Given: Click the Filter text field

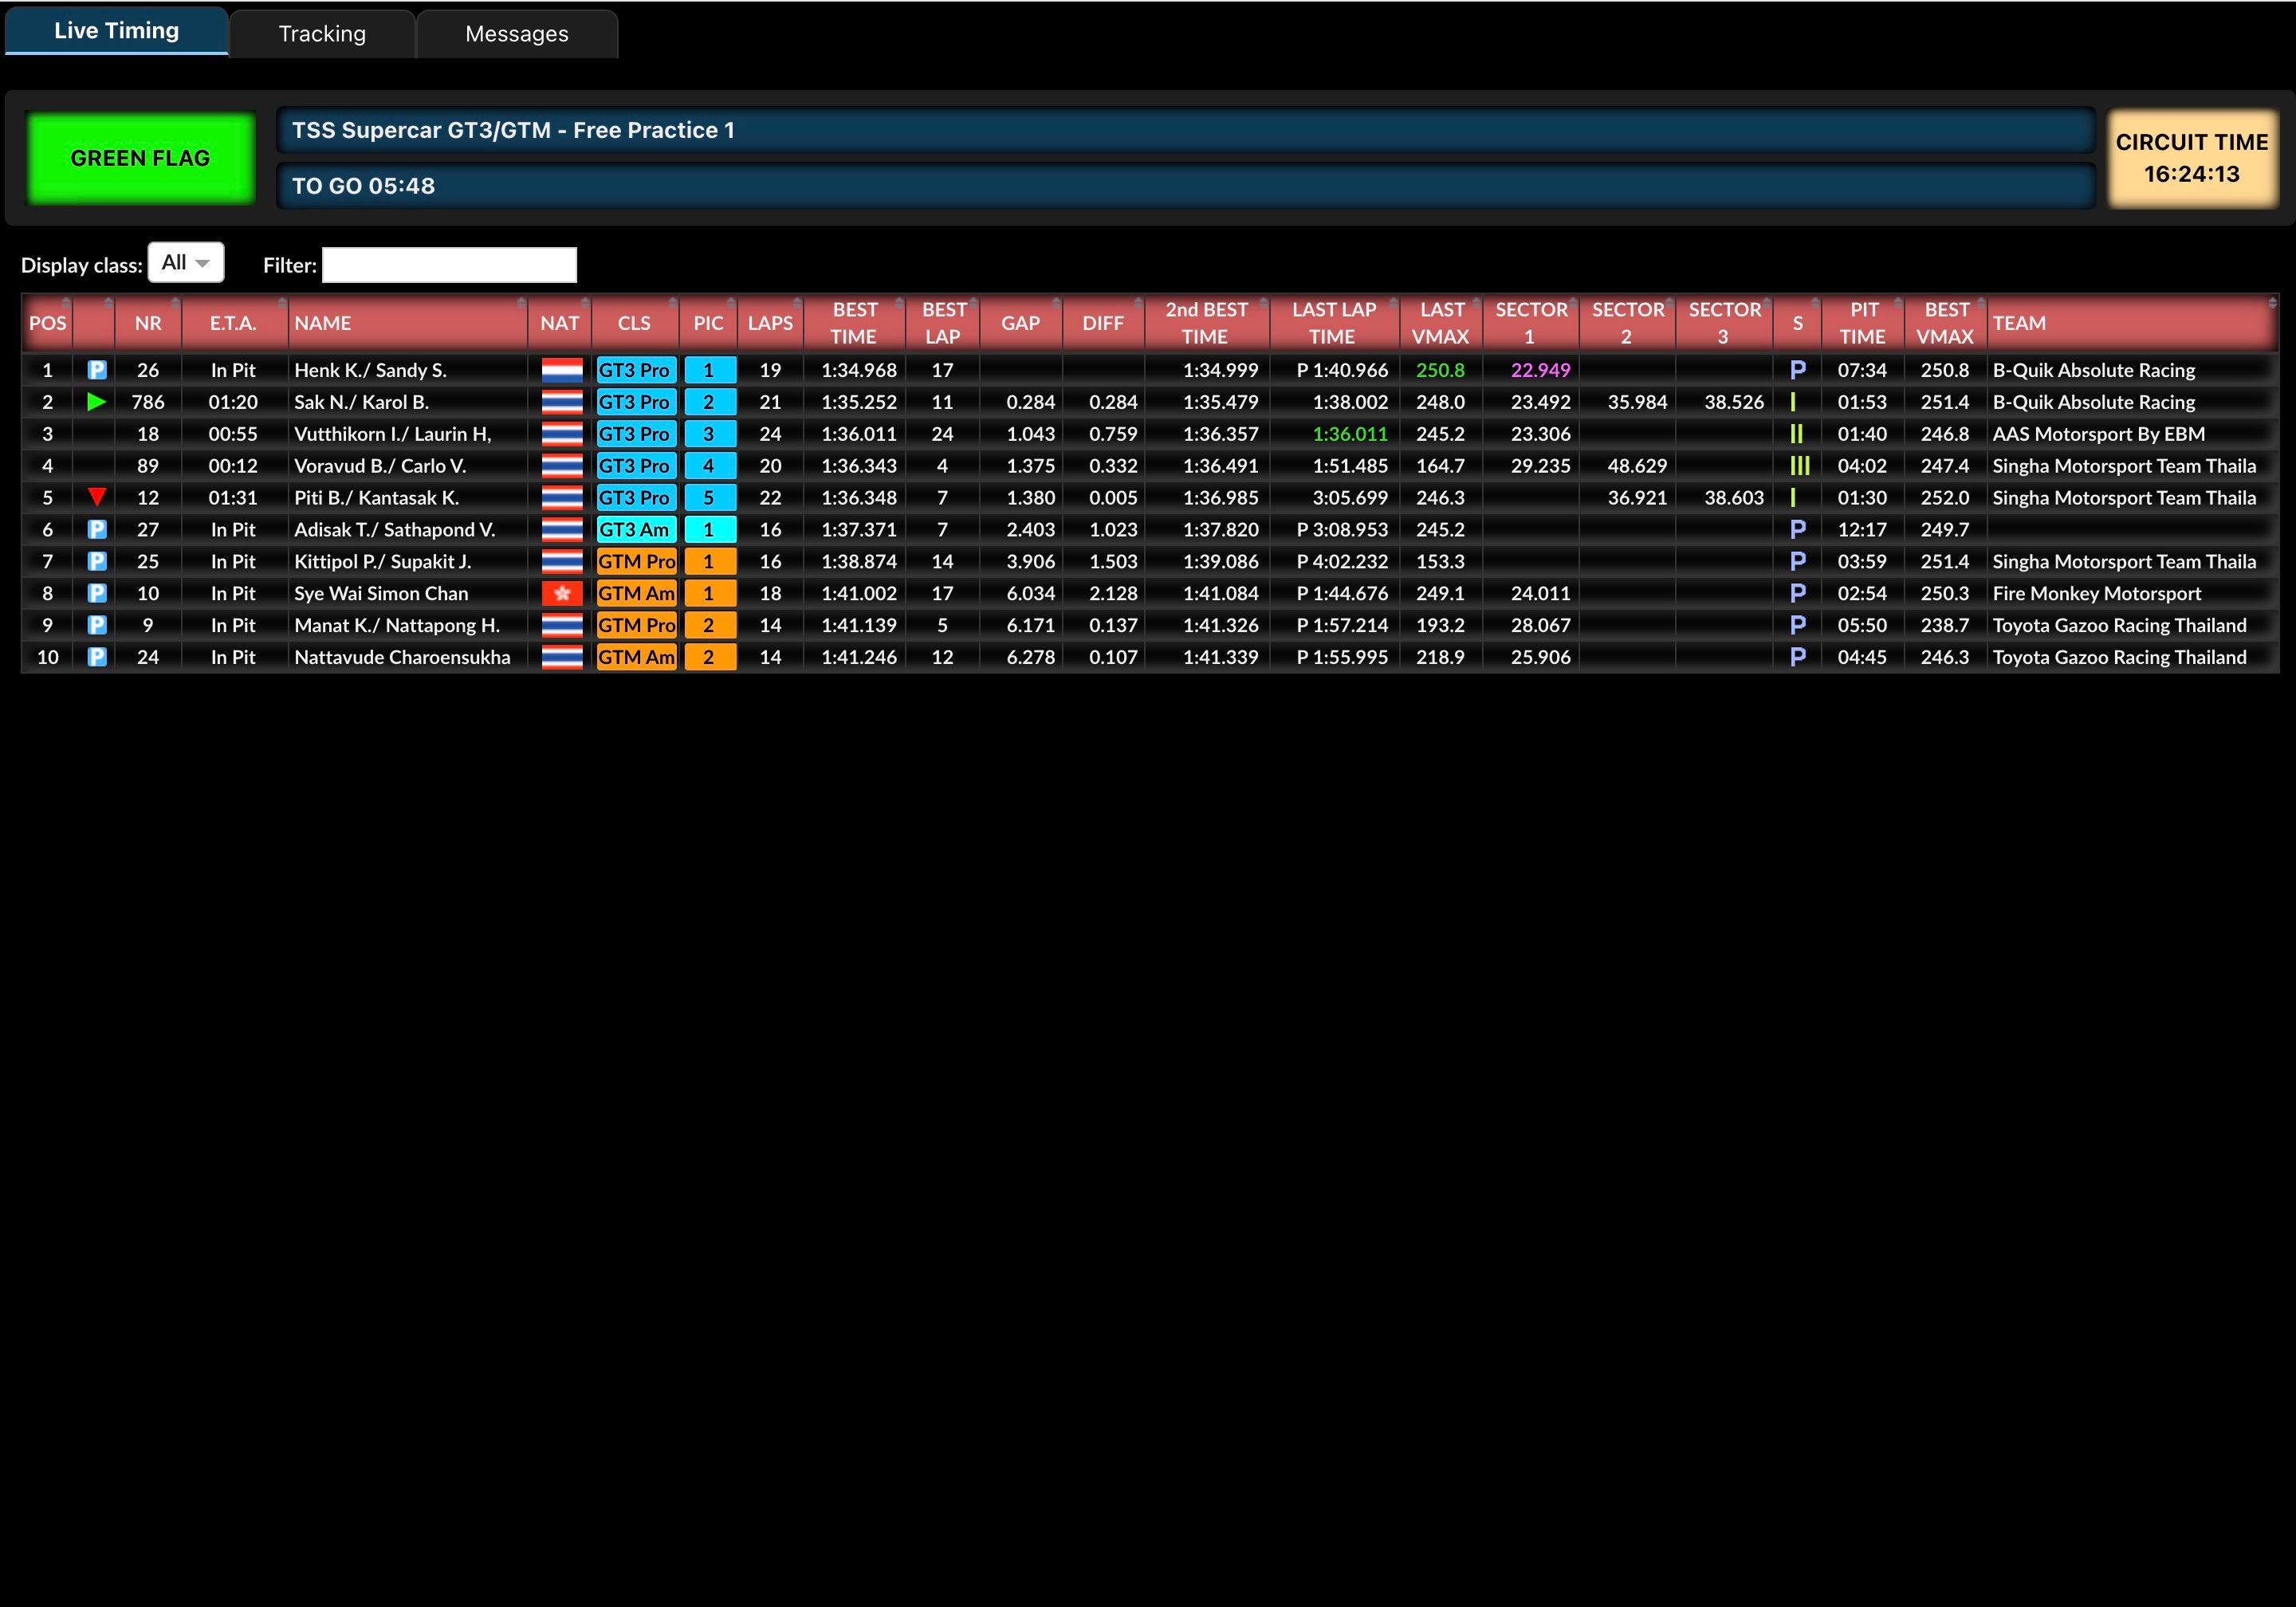Looking at the screenshot, I should click(449, 265).
